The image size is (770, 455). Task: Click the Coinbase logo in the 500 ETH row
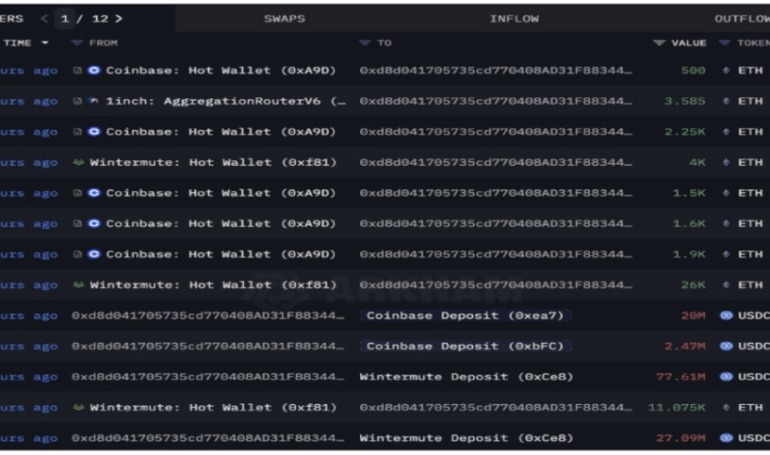pos(94,70)
